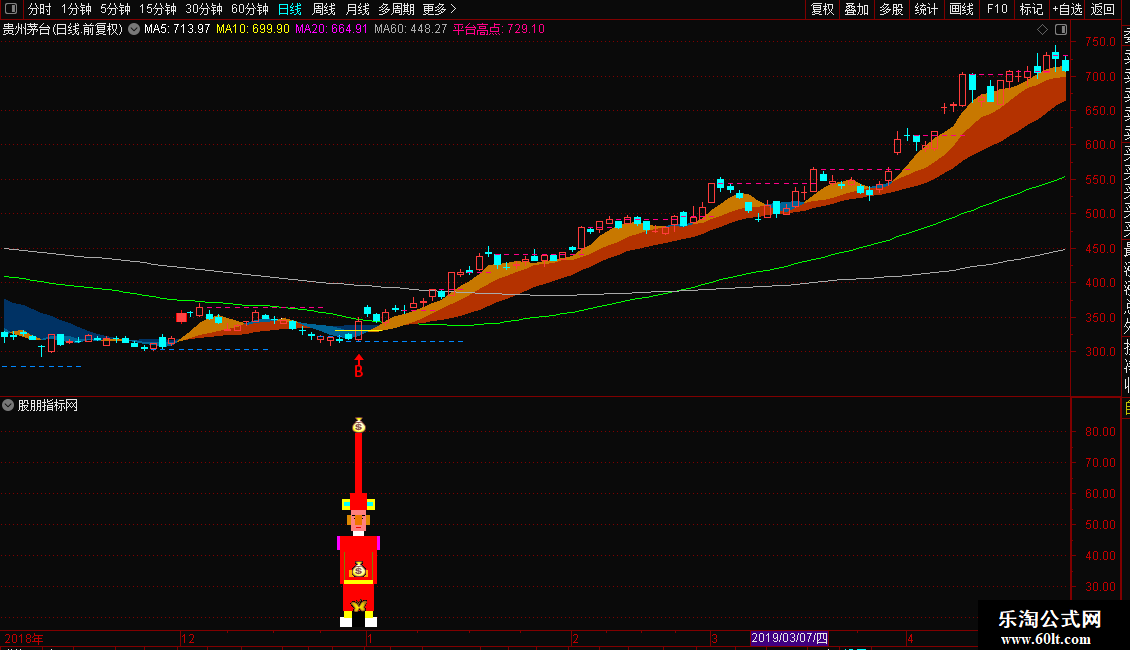Select 60分钟 period tab
The height and width of the screenshot is (650, 1130).
pos(250,9)
